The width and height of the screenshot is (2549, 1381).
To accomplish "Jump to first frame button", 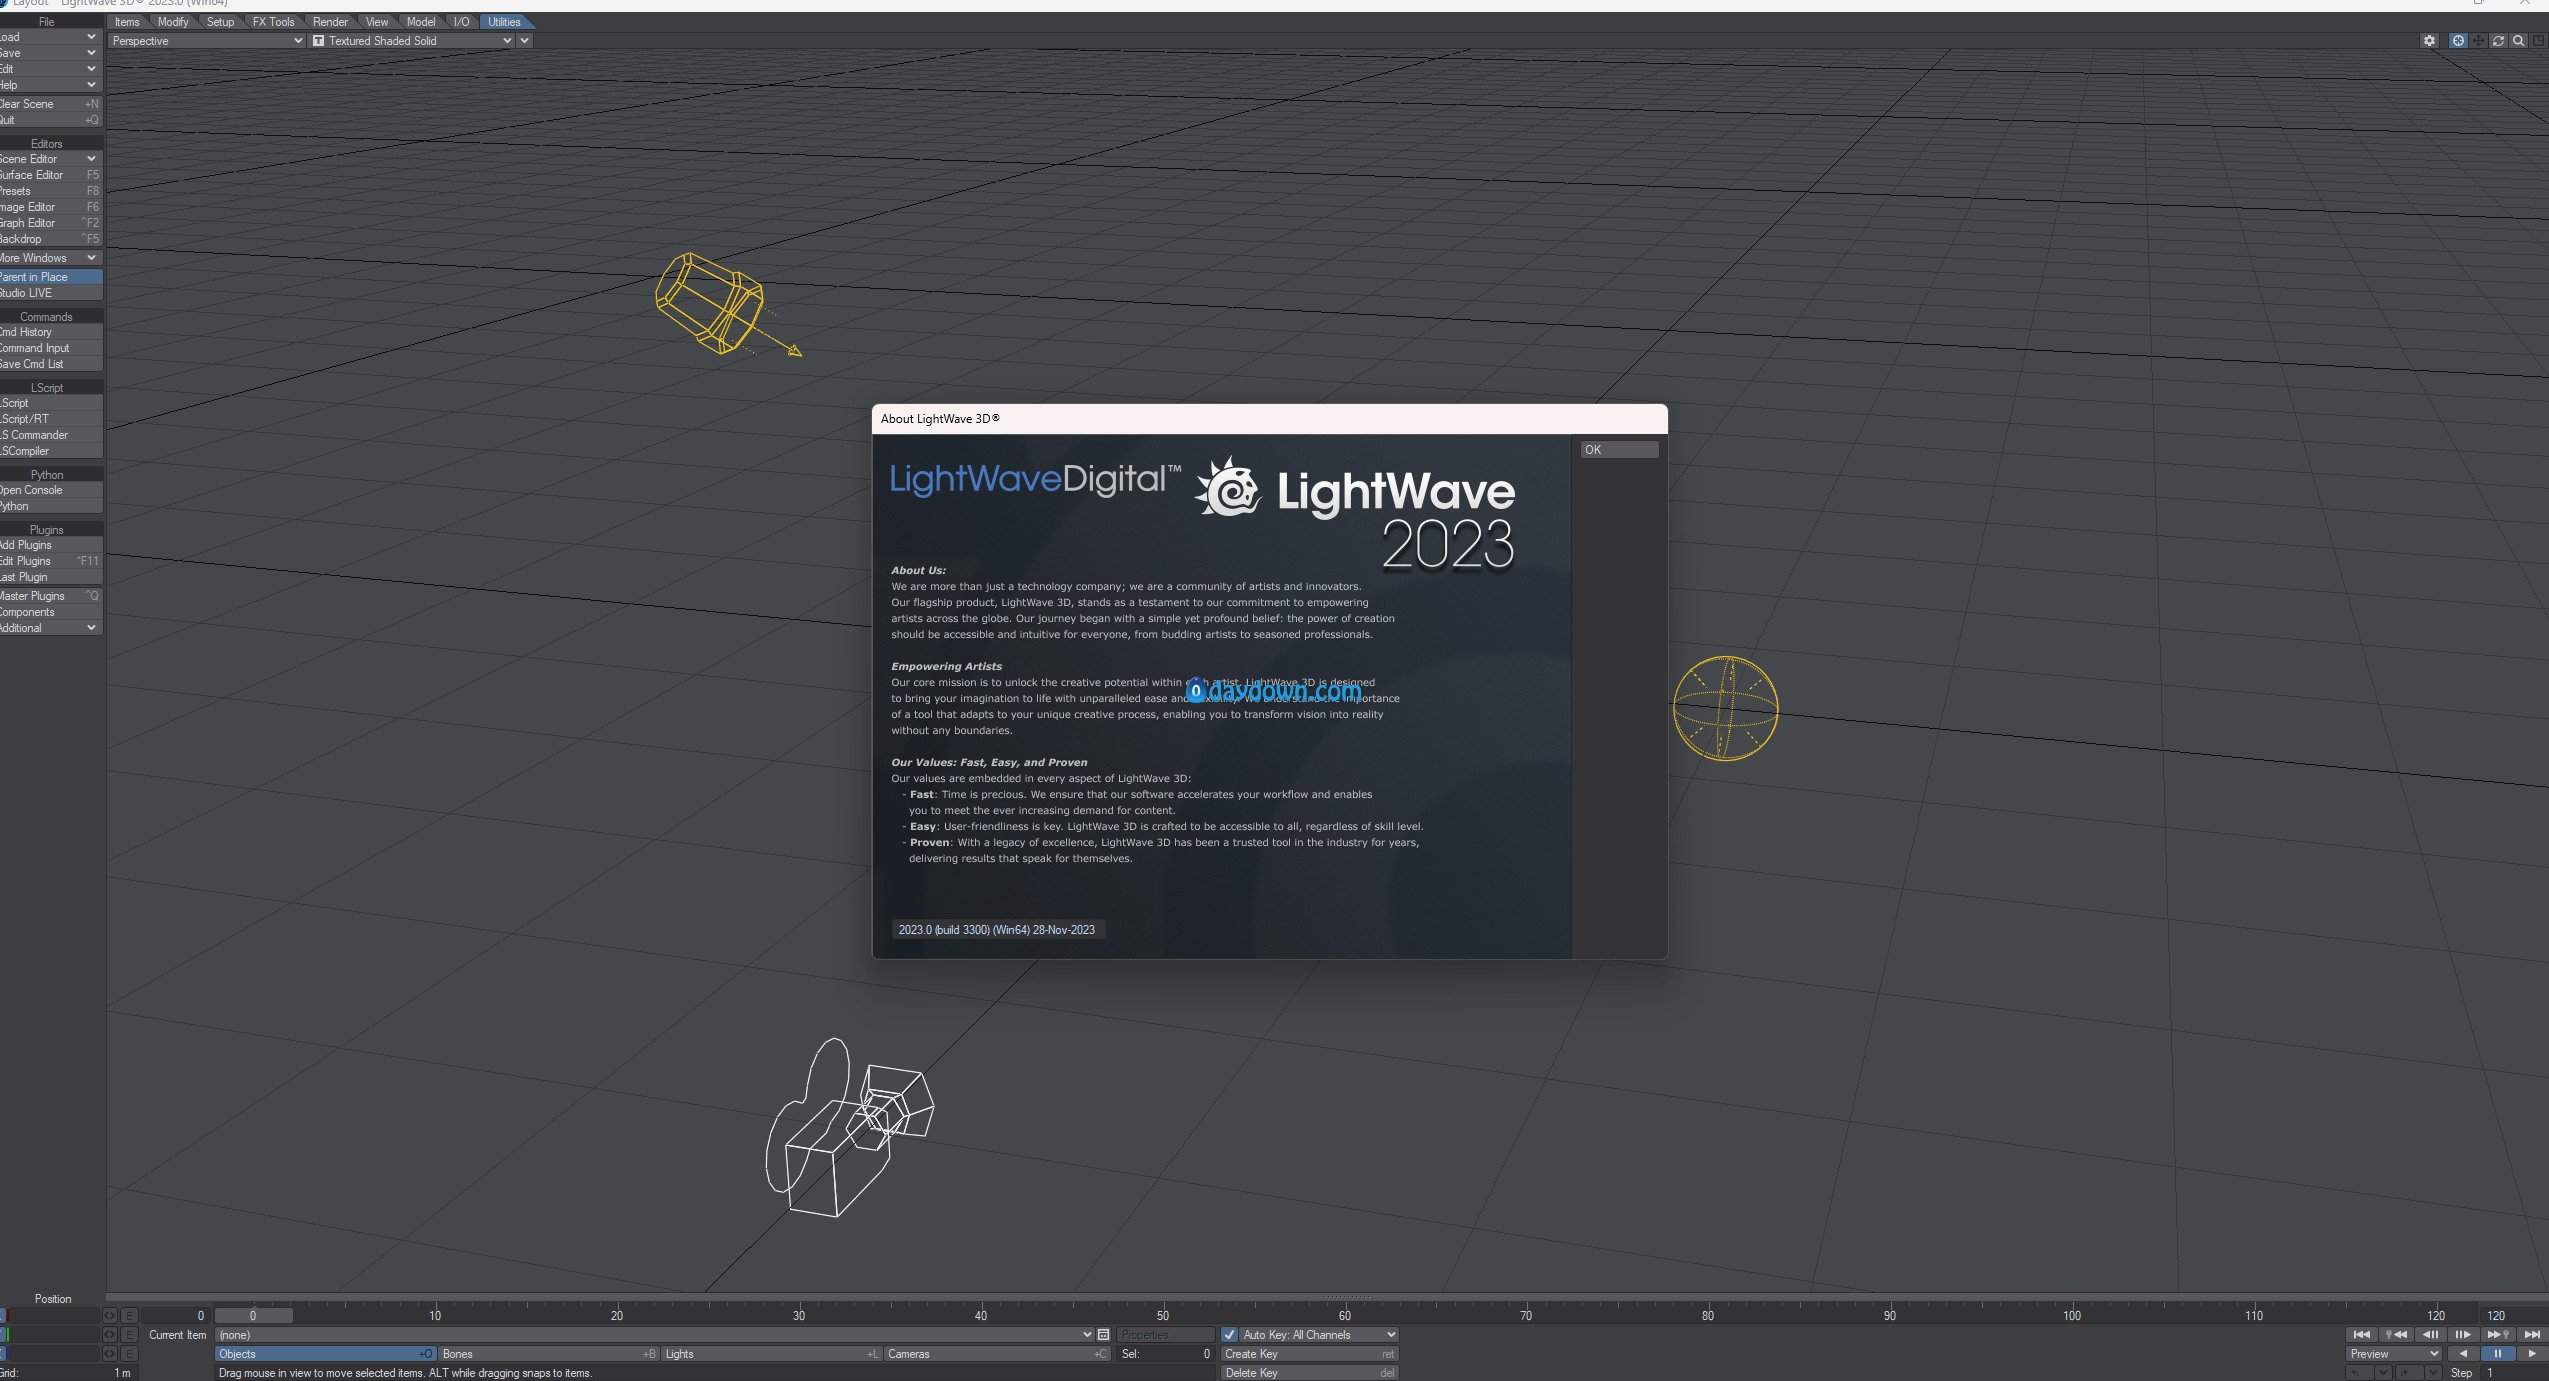I will click(x=2361, y=1334).
